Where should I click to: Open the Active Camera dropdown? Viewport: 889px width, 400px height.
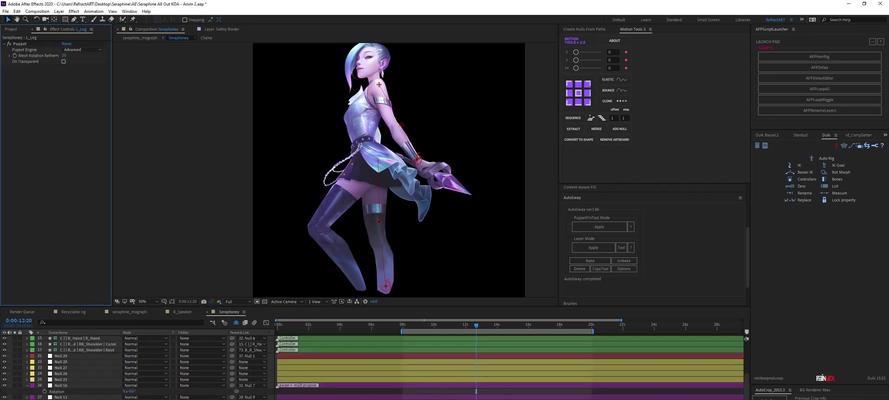[x=286, y=301]
